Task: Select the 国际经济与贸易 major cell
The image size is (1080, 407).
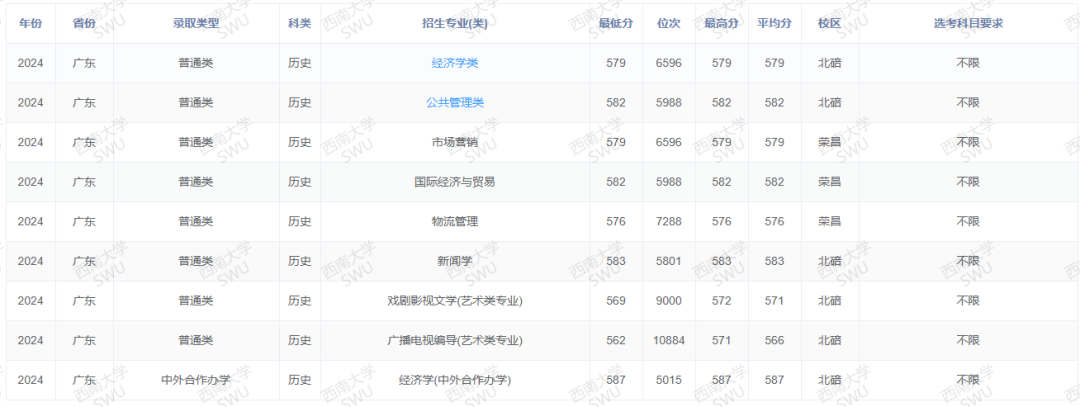Action: (455, 182)
